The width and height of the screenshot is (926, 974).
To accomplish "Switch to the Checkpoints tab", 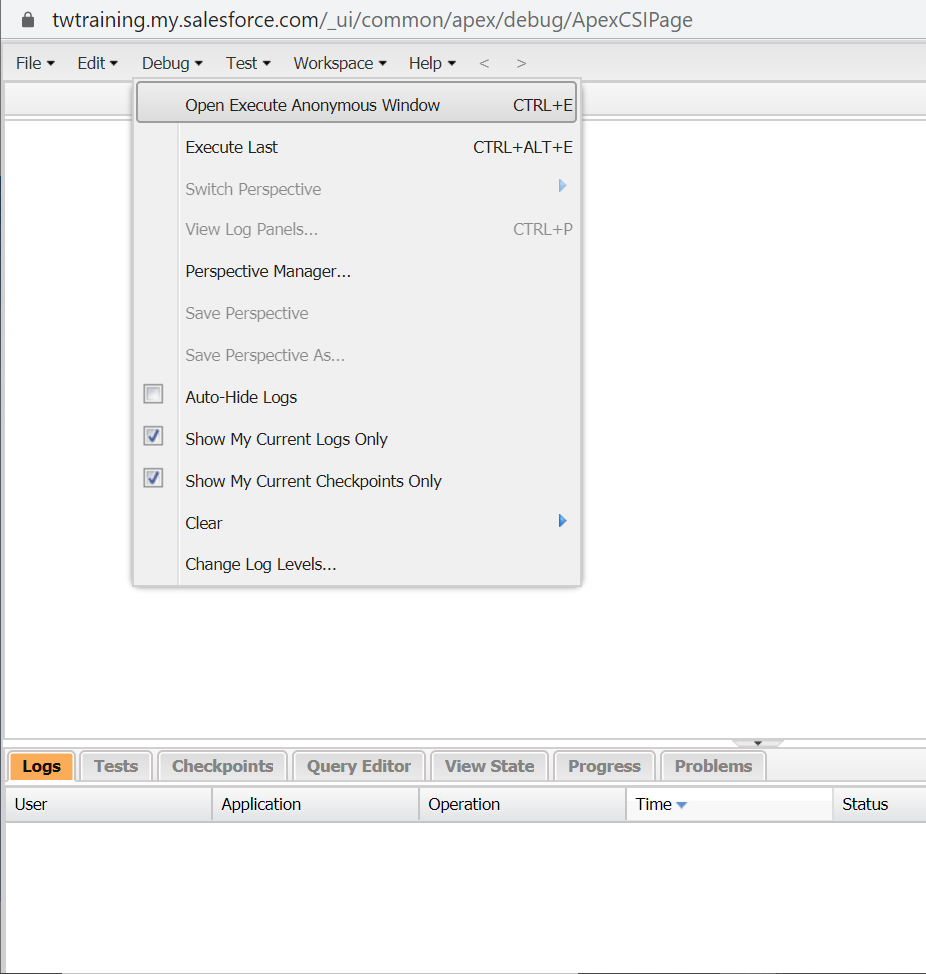I will [x=222, y=766].
